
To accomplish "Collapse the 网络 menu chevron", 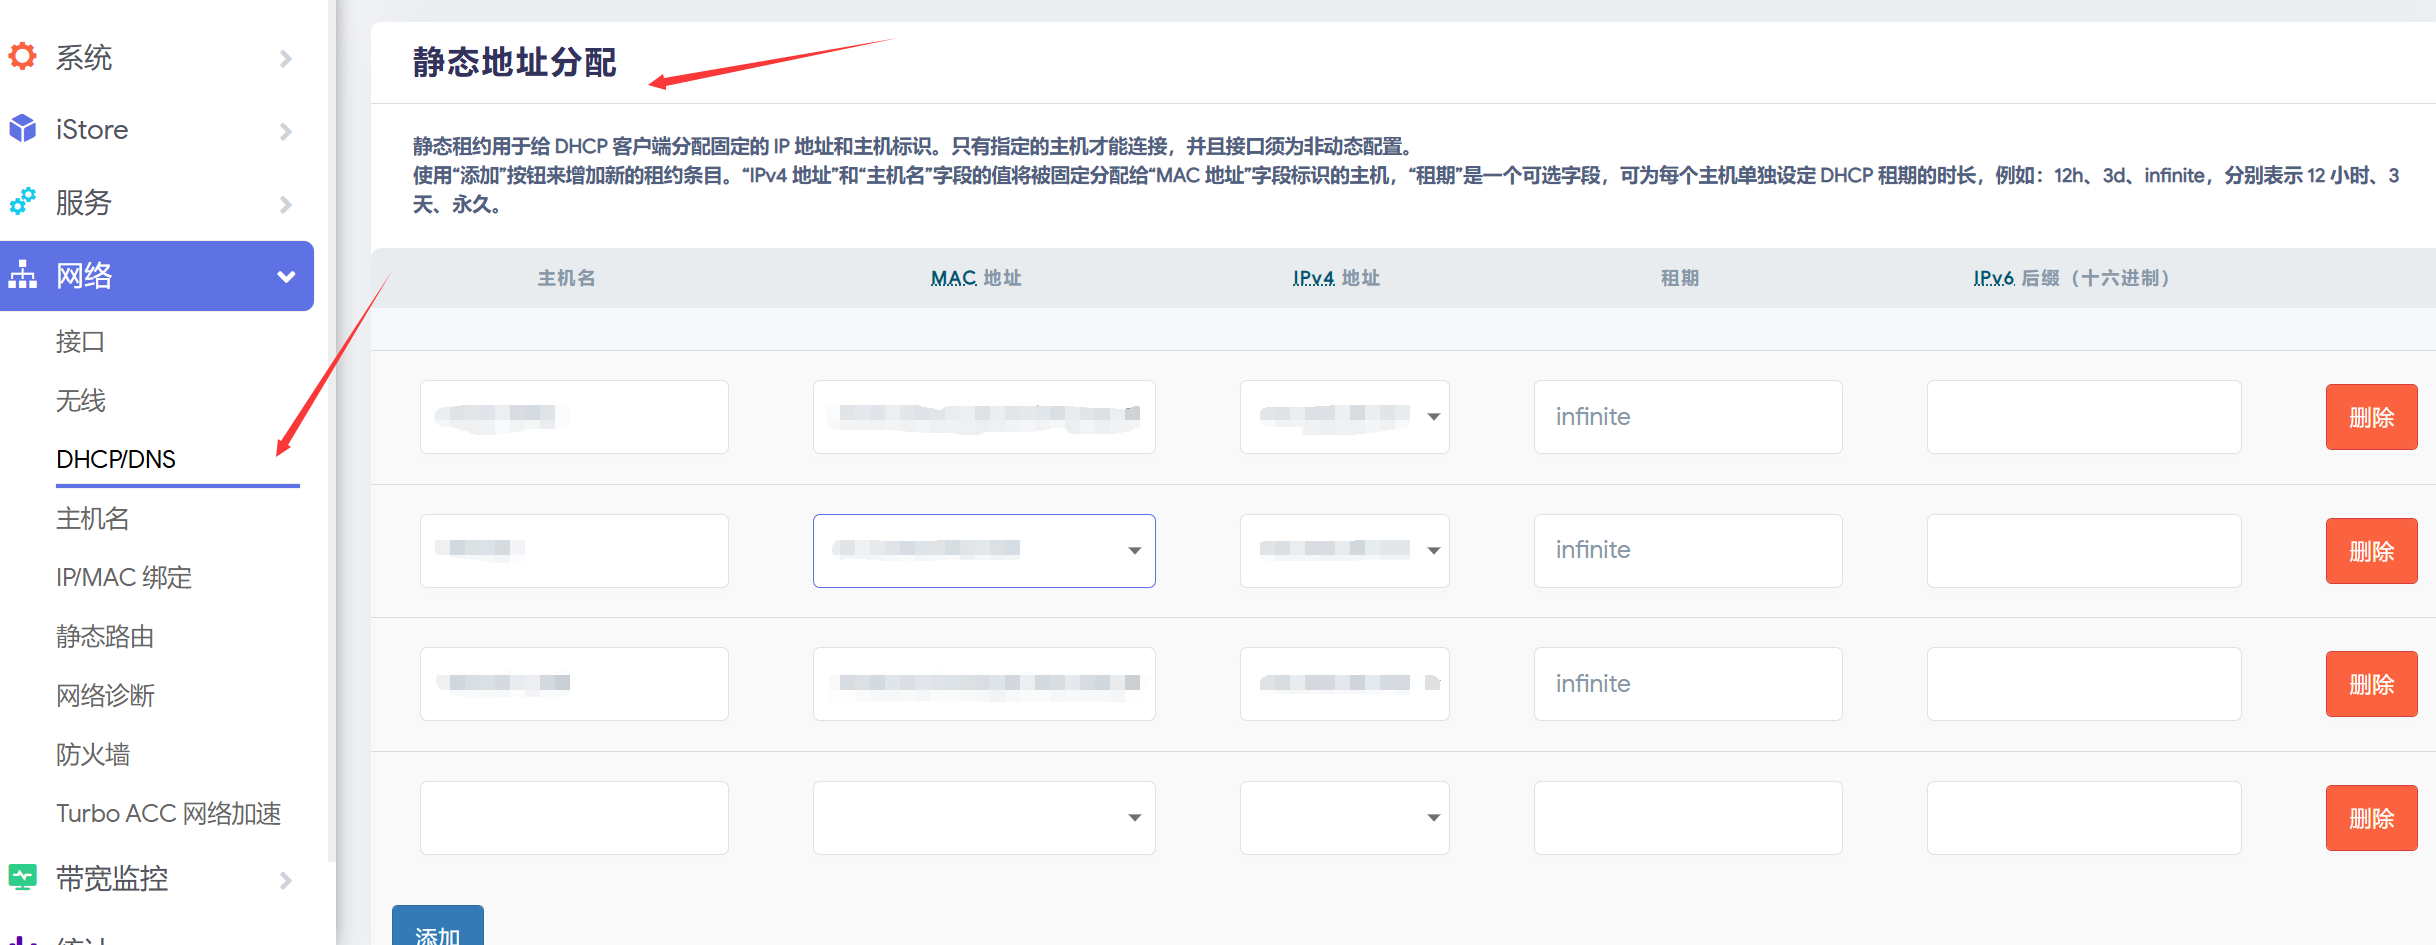I will pyautogui.click(x=286, y=276).
